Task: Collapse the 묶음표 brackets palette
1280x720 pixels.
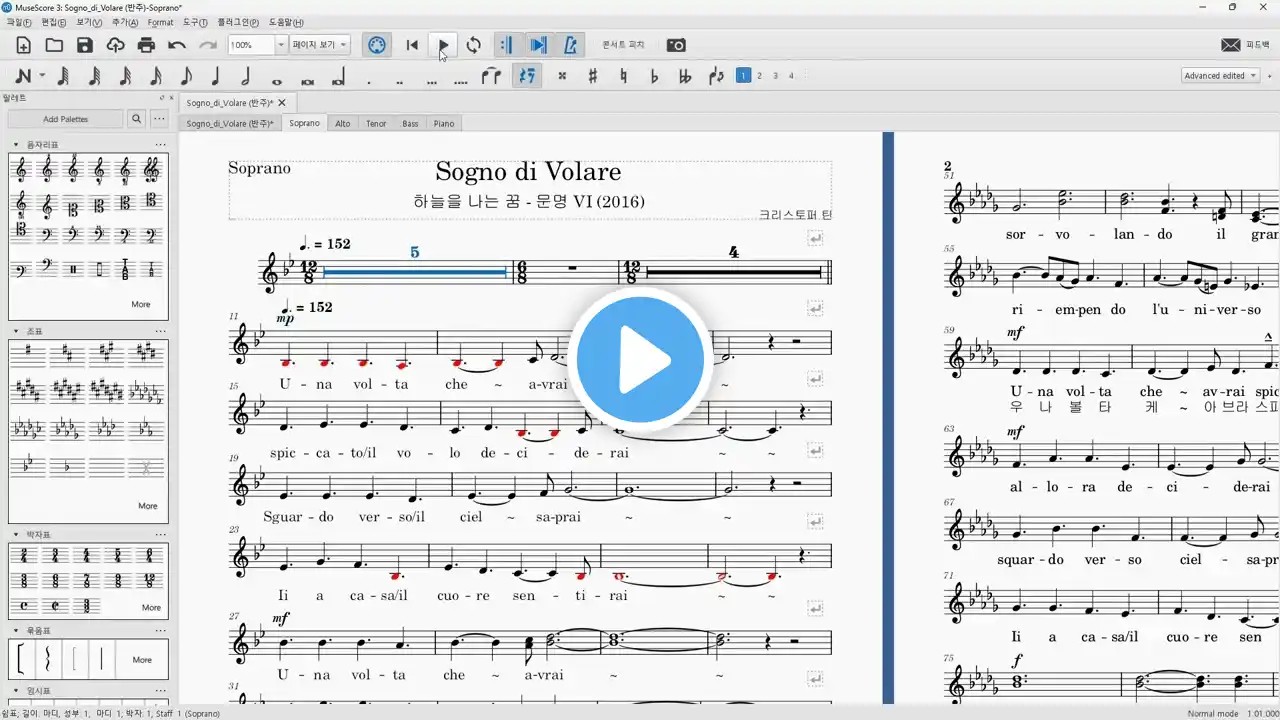Action: click(16, 631)
